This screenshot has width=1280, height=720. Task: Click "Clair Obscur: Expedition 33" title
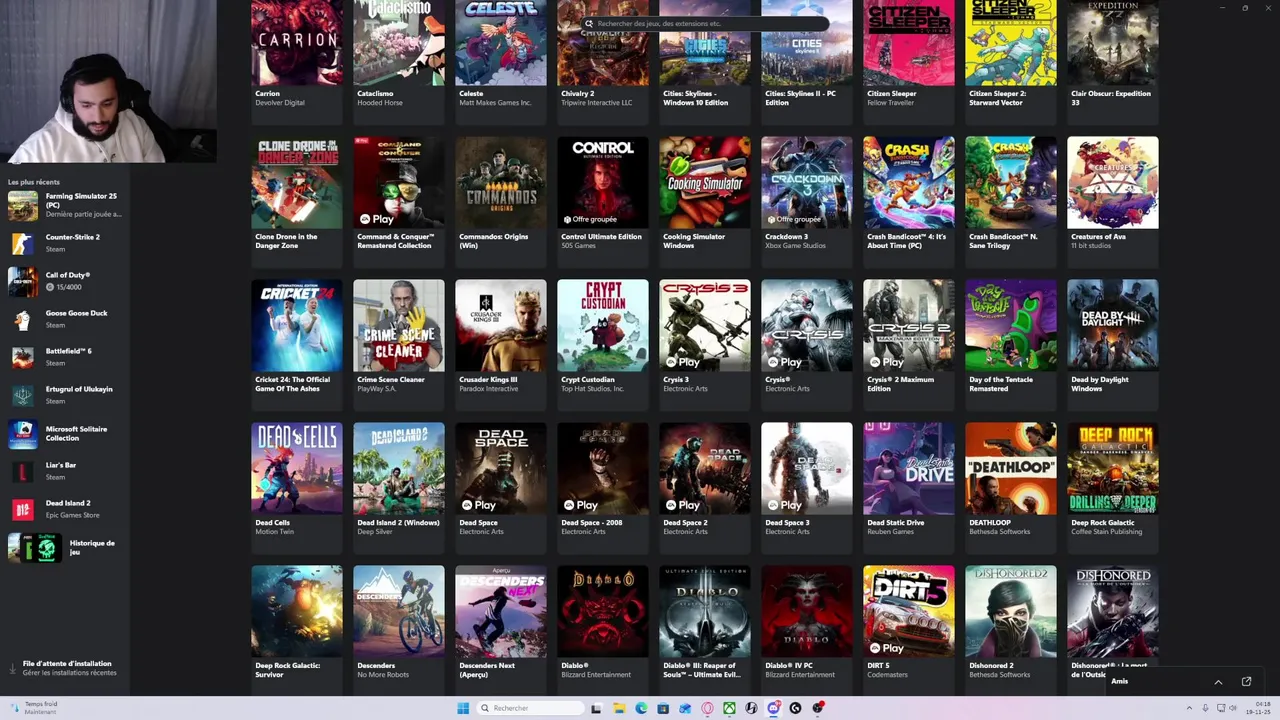(x=1111, y=98)
